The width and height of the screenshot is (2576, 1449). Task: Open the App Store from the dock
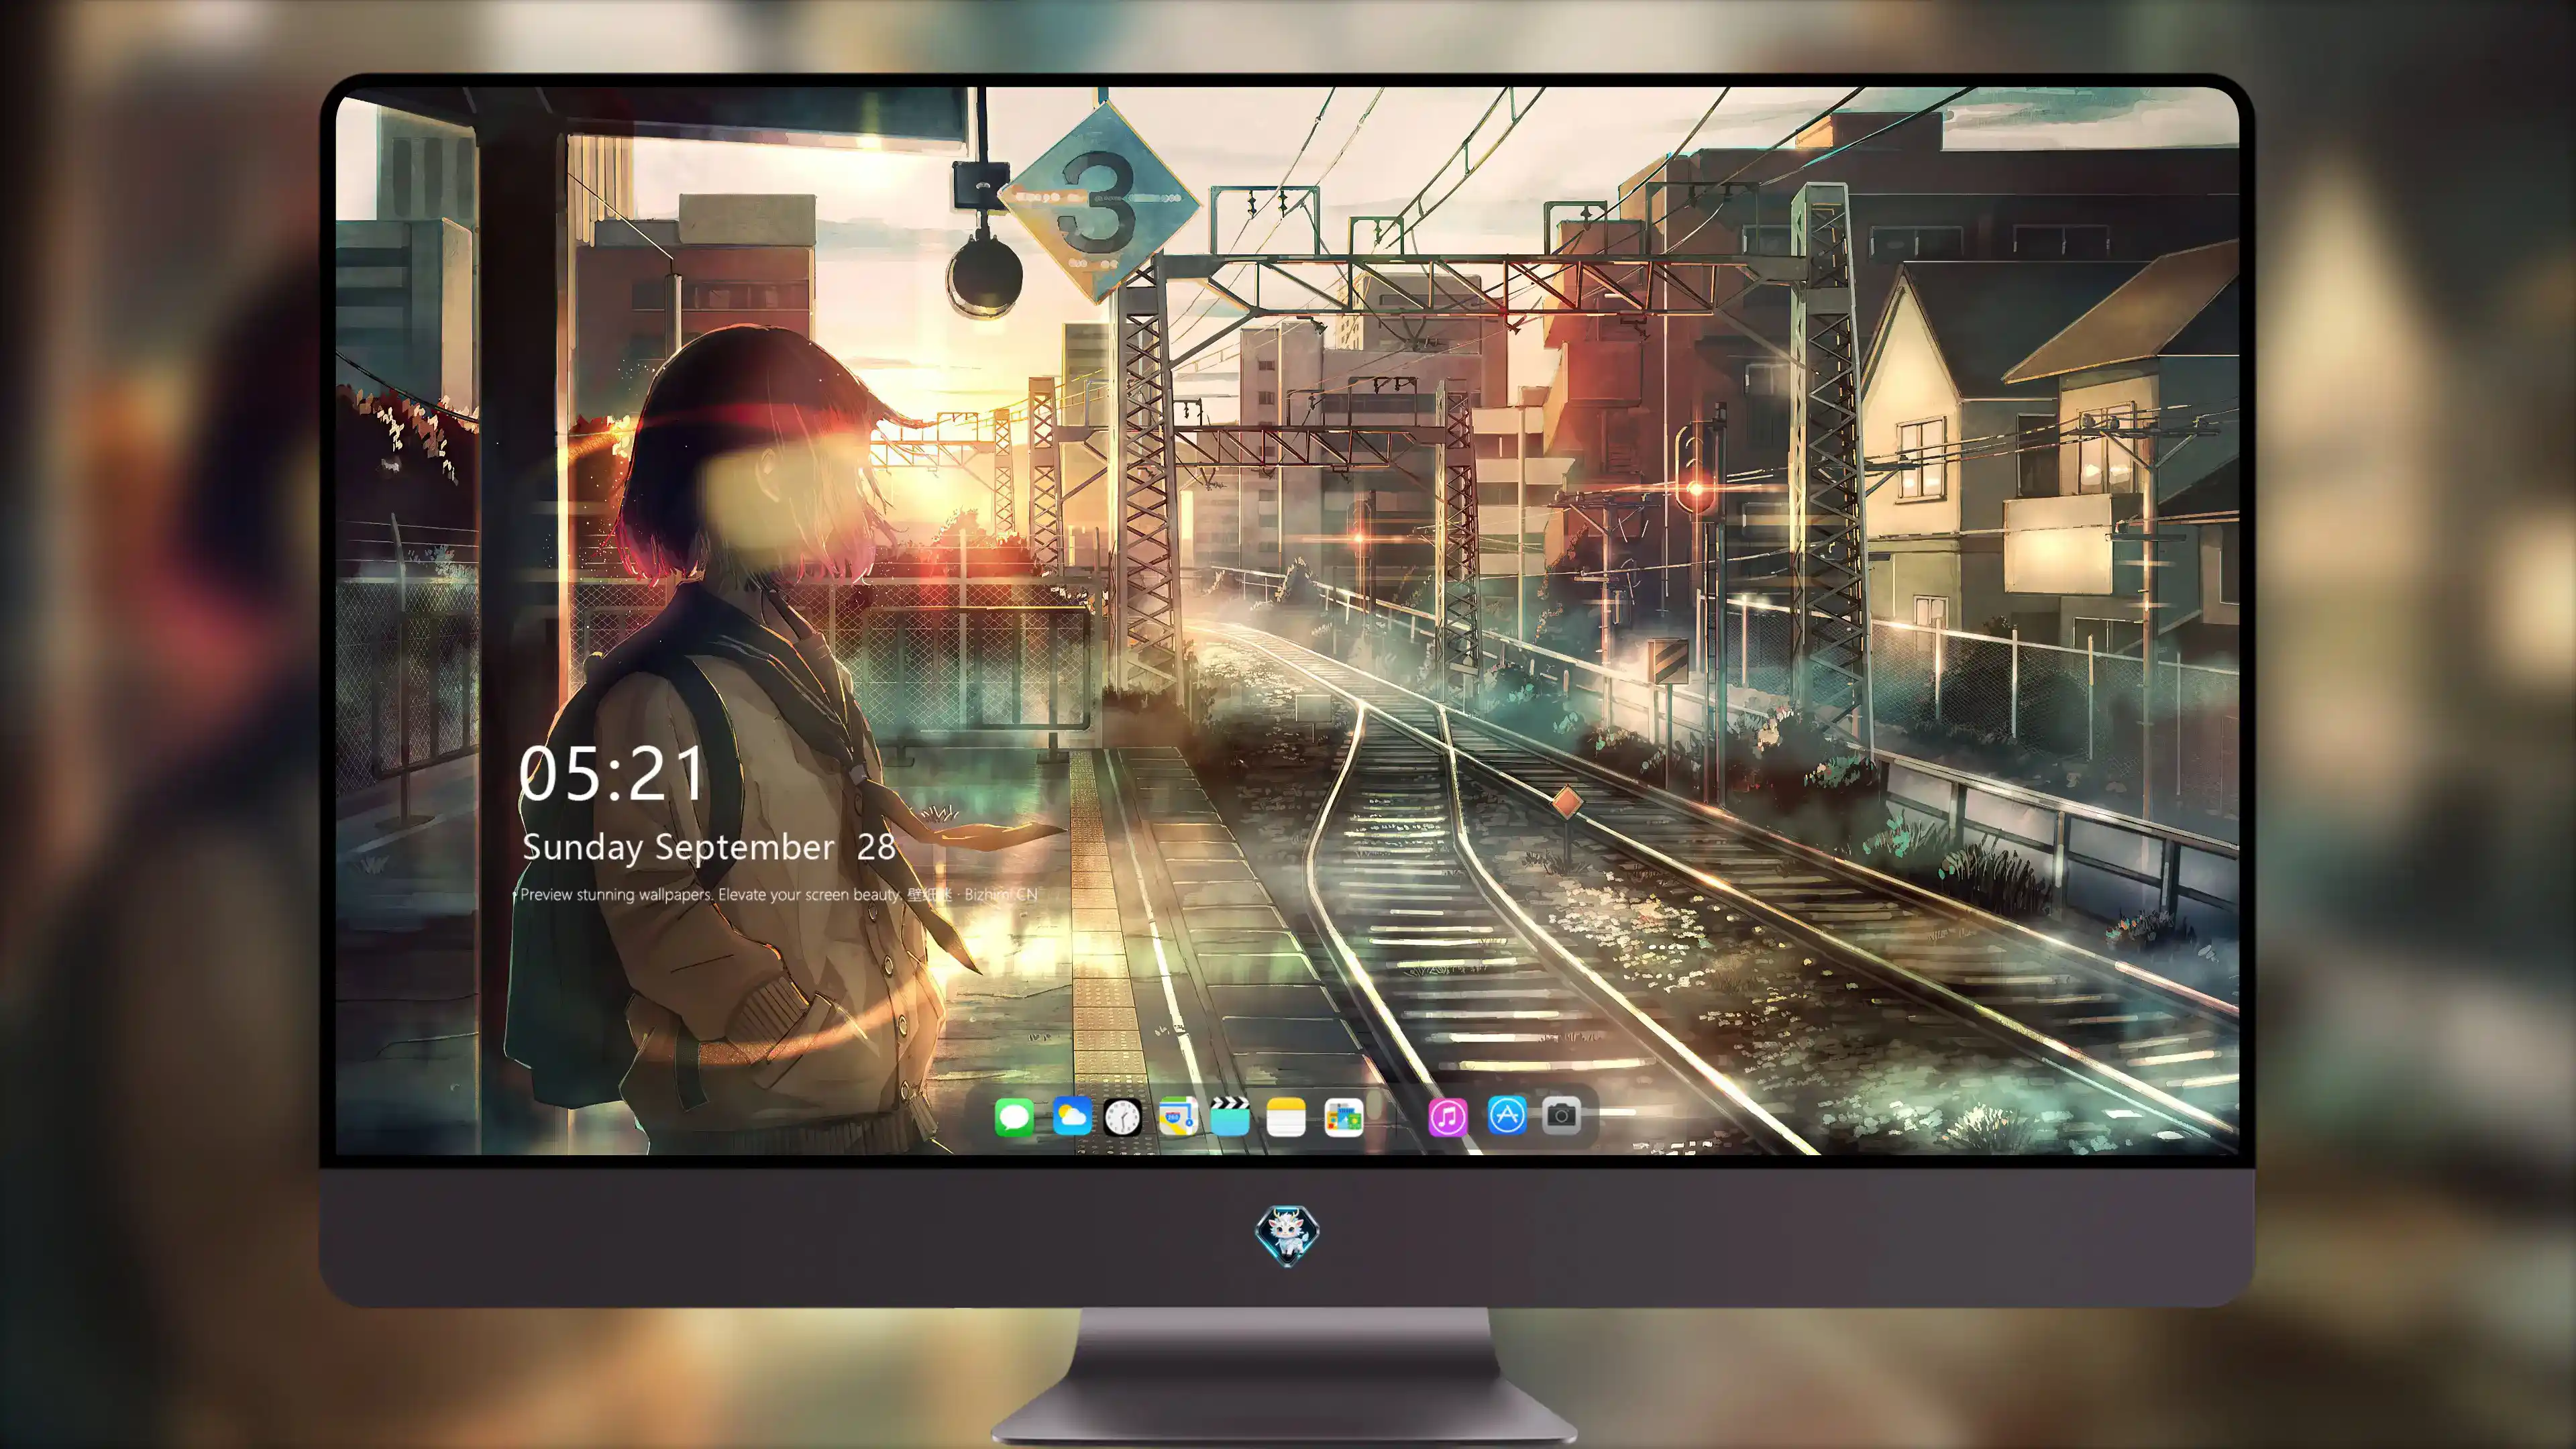(1507, 1115)
